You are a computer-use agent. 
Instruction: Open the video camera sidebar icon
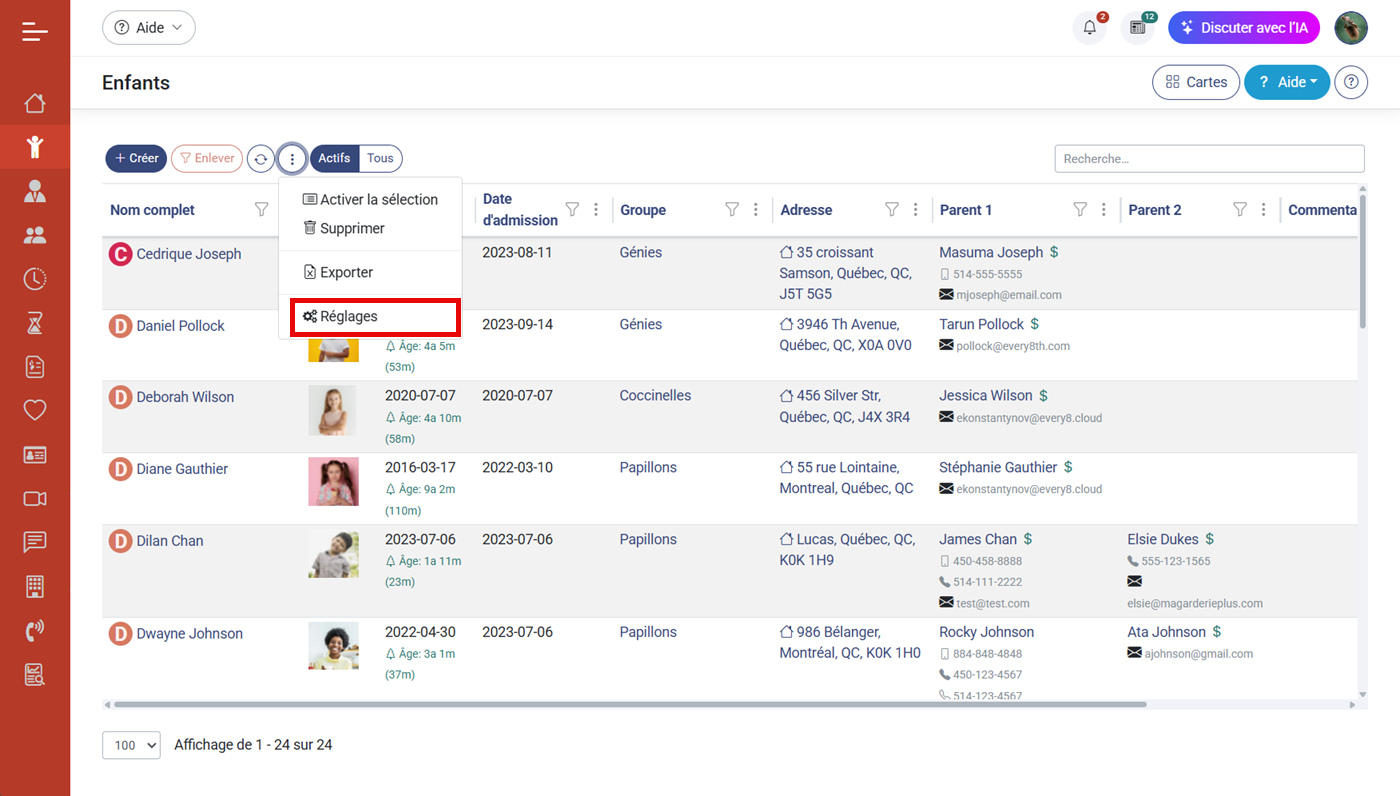tap(35, 498)
